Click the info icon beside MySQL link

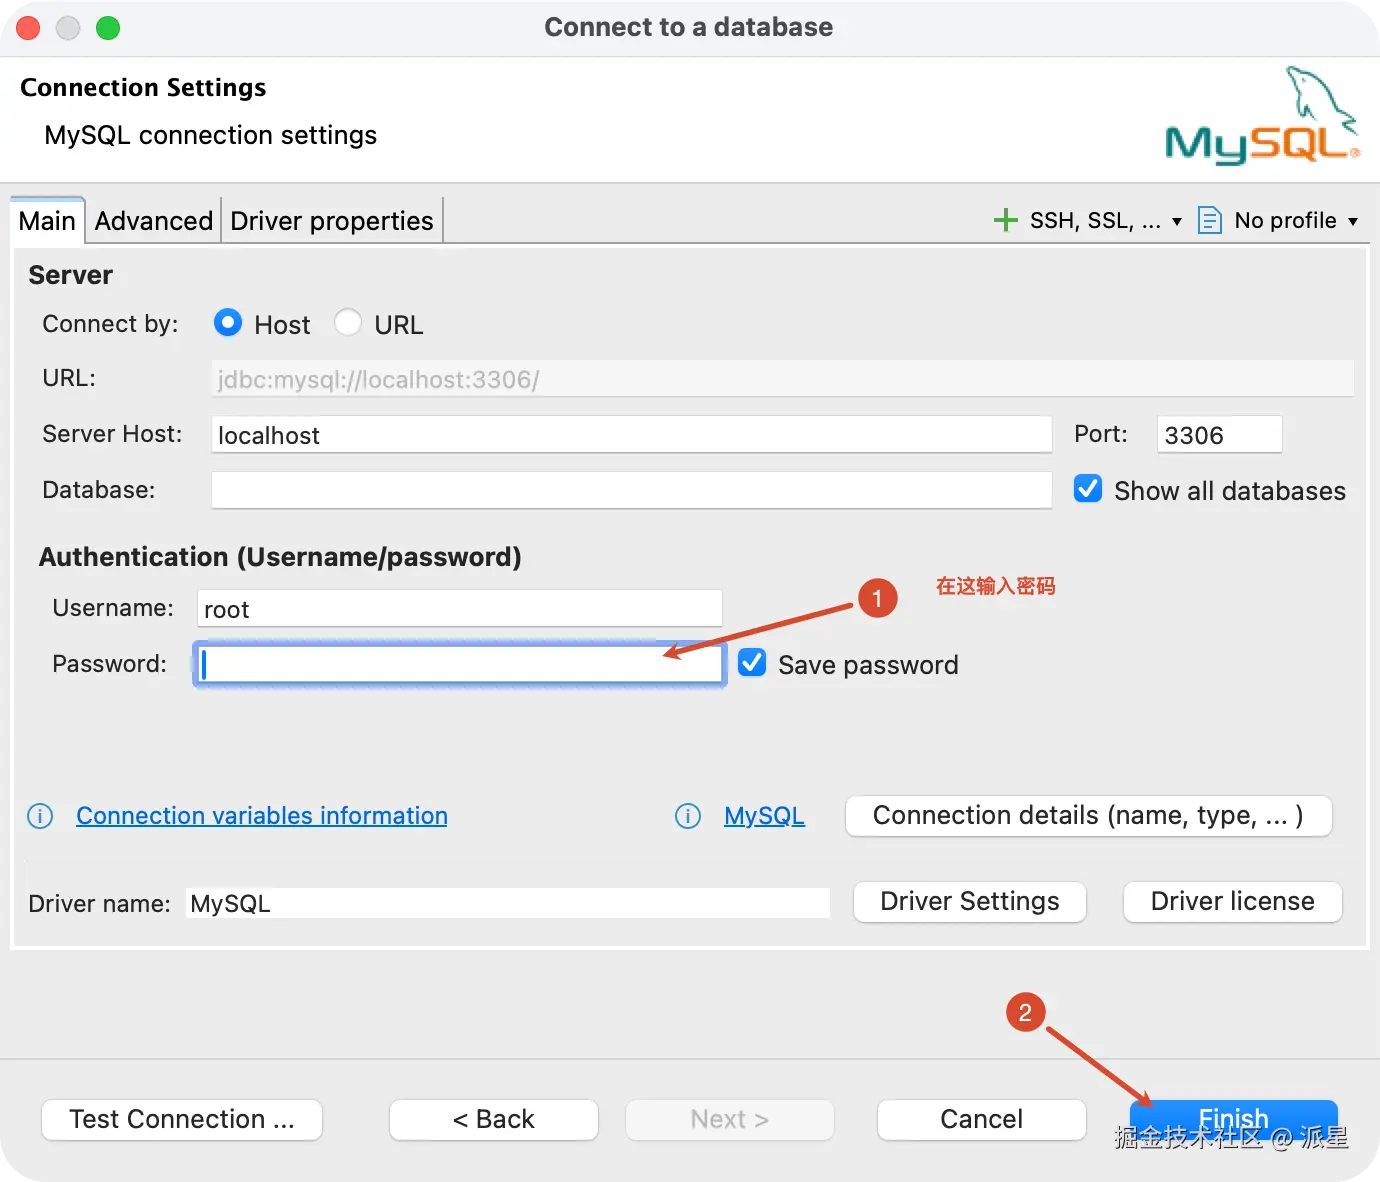click(688, 816)
